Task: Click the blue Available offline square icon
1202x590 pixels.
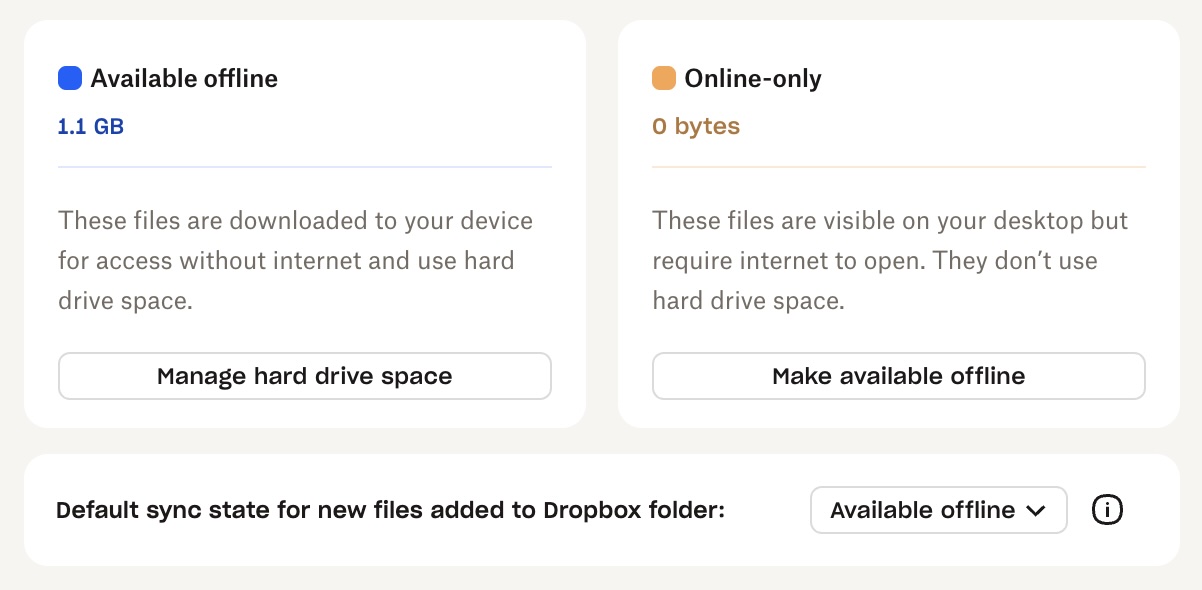Action: pos(70,78)
